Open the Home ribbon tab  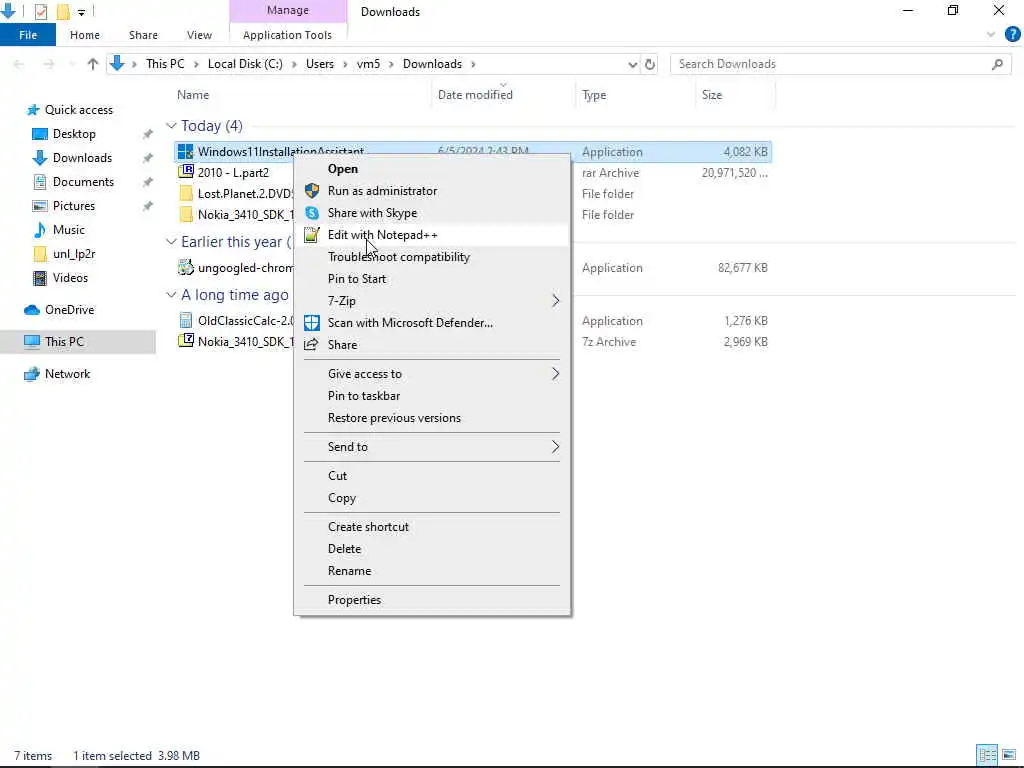pos(85,35)
